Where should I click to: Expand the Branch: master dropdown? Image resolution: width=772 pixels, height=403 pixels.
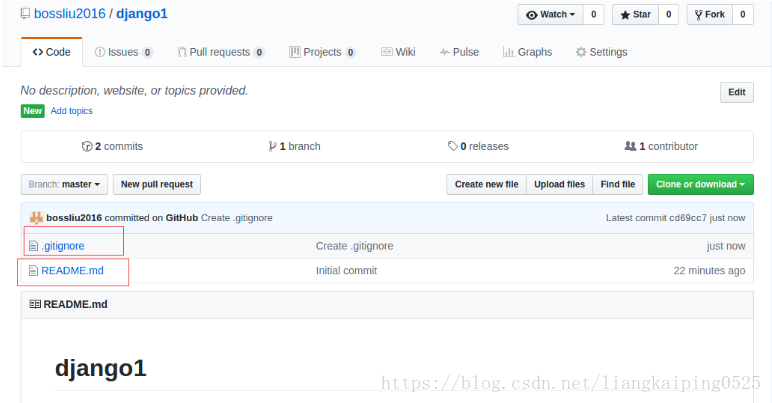click(64, 185)
